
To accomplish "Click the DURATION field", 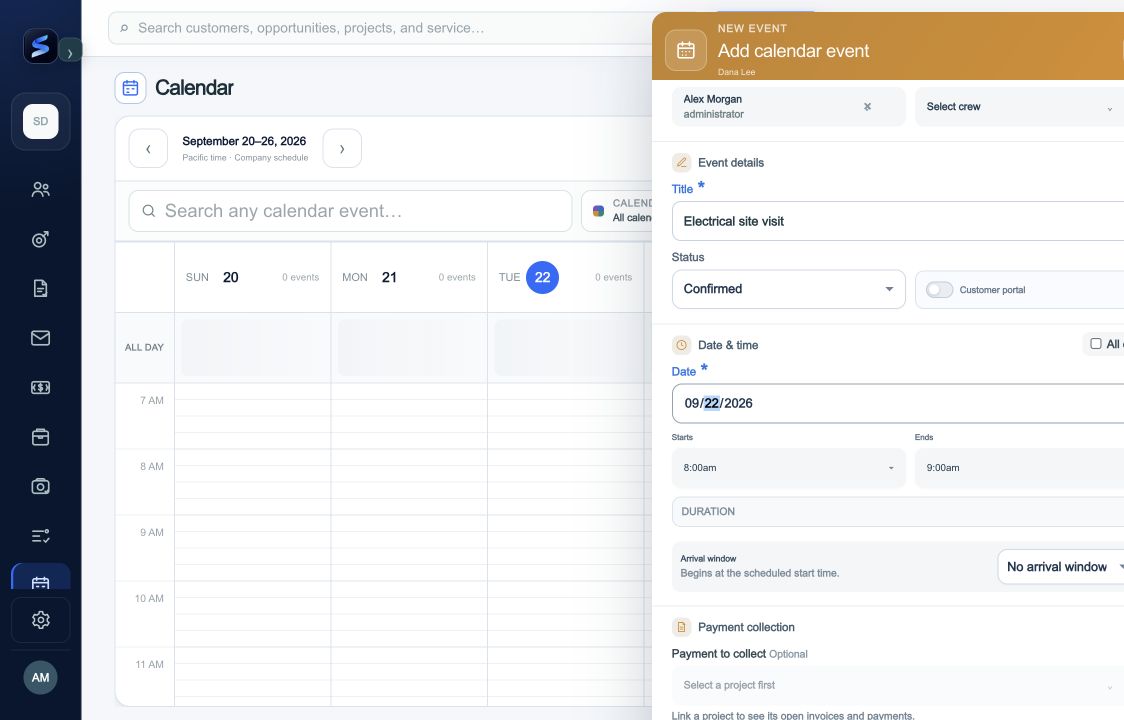I will coord(897,511).
